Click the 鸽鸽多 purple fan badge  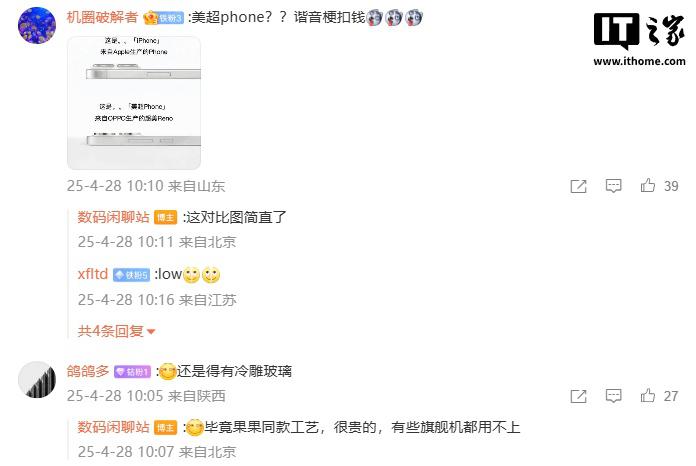(133, 371)
